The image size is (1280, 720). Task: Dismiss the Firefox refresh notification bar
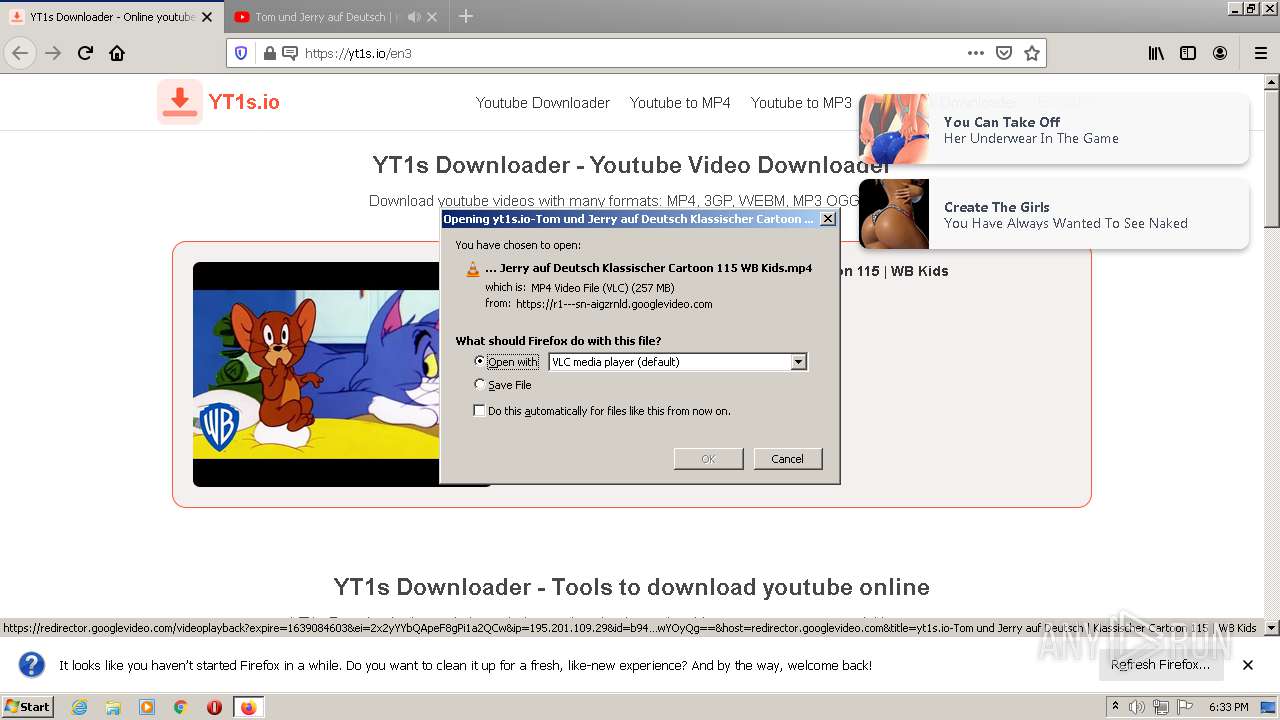coord(1248,665)
